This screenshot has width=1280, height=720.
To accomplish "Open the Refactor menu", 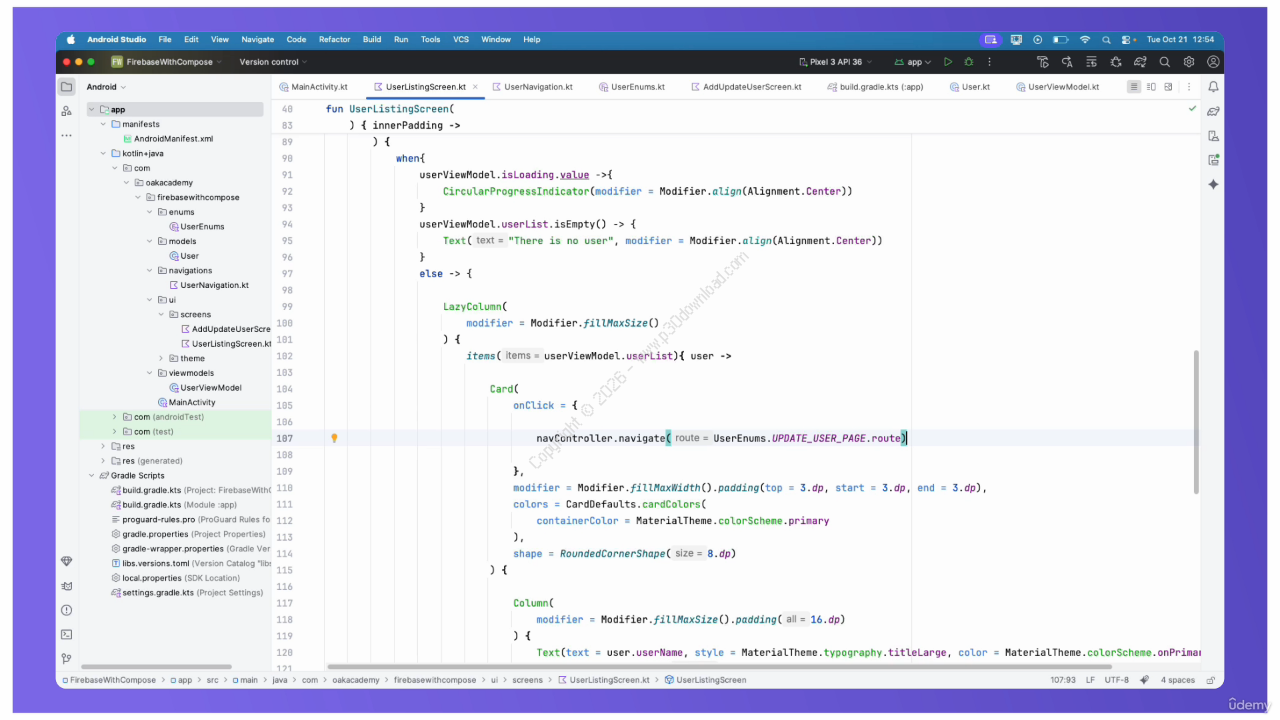I will tap(334, 39).
